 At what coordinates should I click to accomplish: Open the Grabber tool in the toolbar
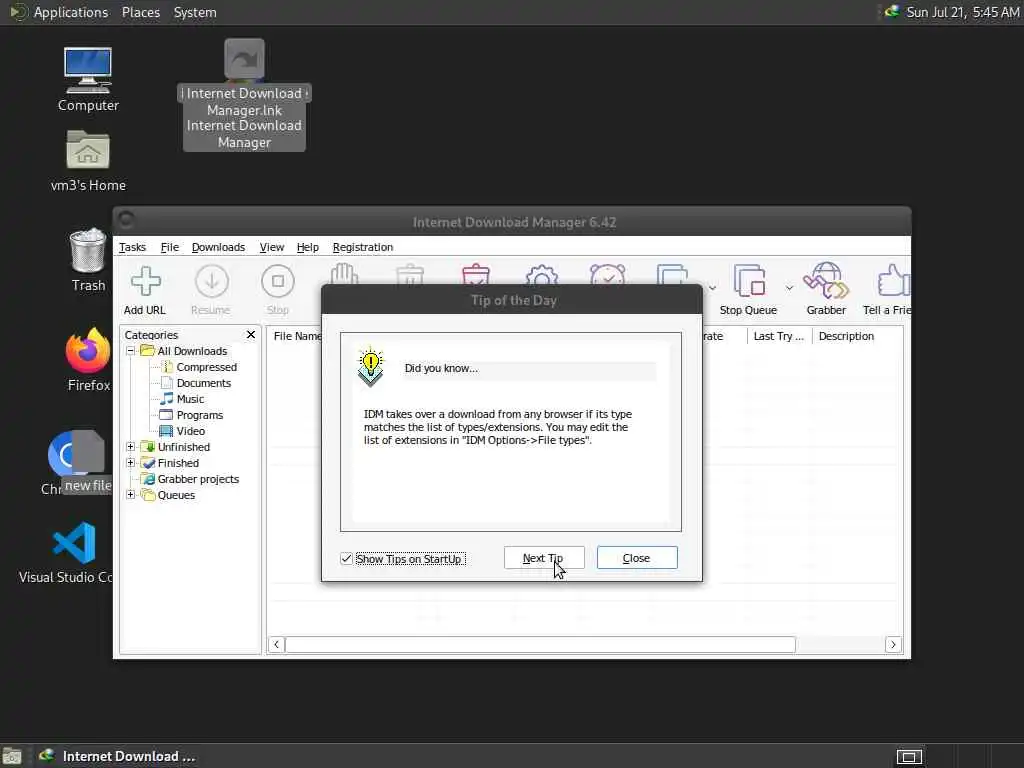click(x=826, y=280)
